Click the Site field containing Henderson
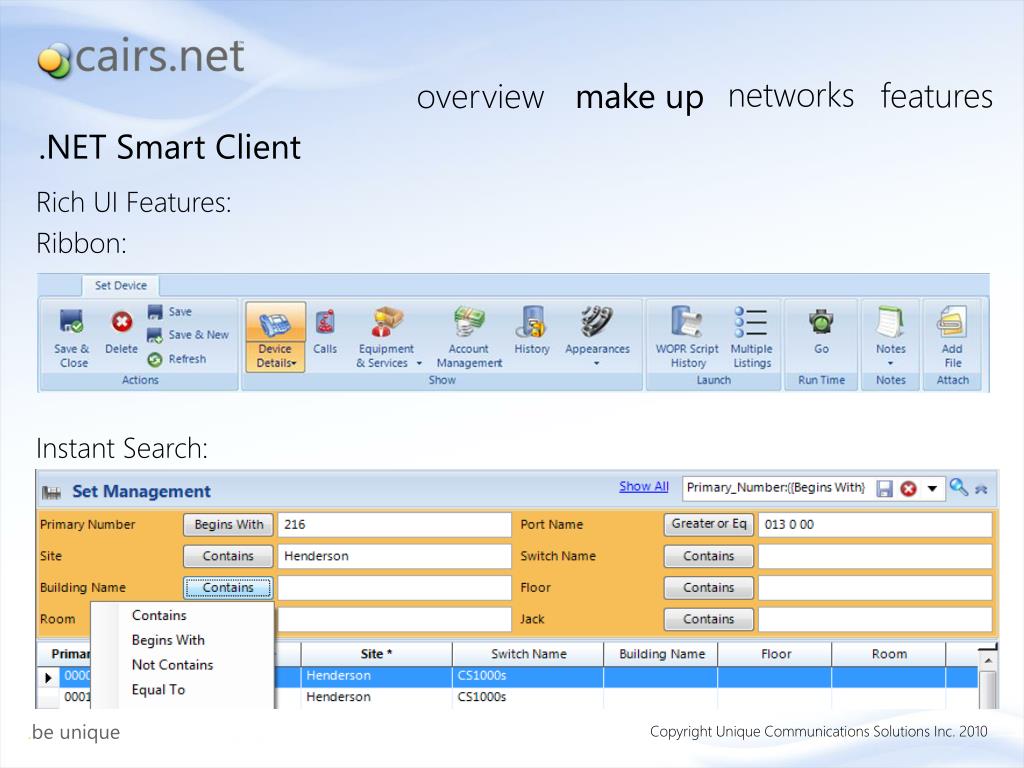 [394, 556]
